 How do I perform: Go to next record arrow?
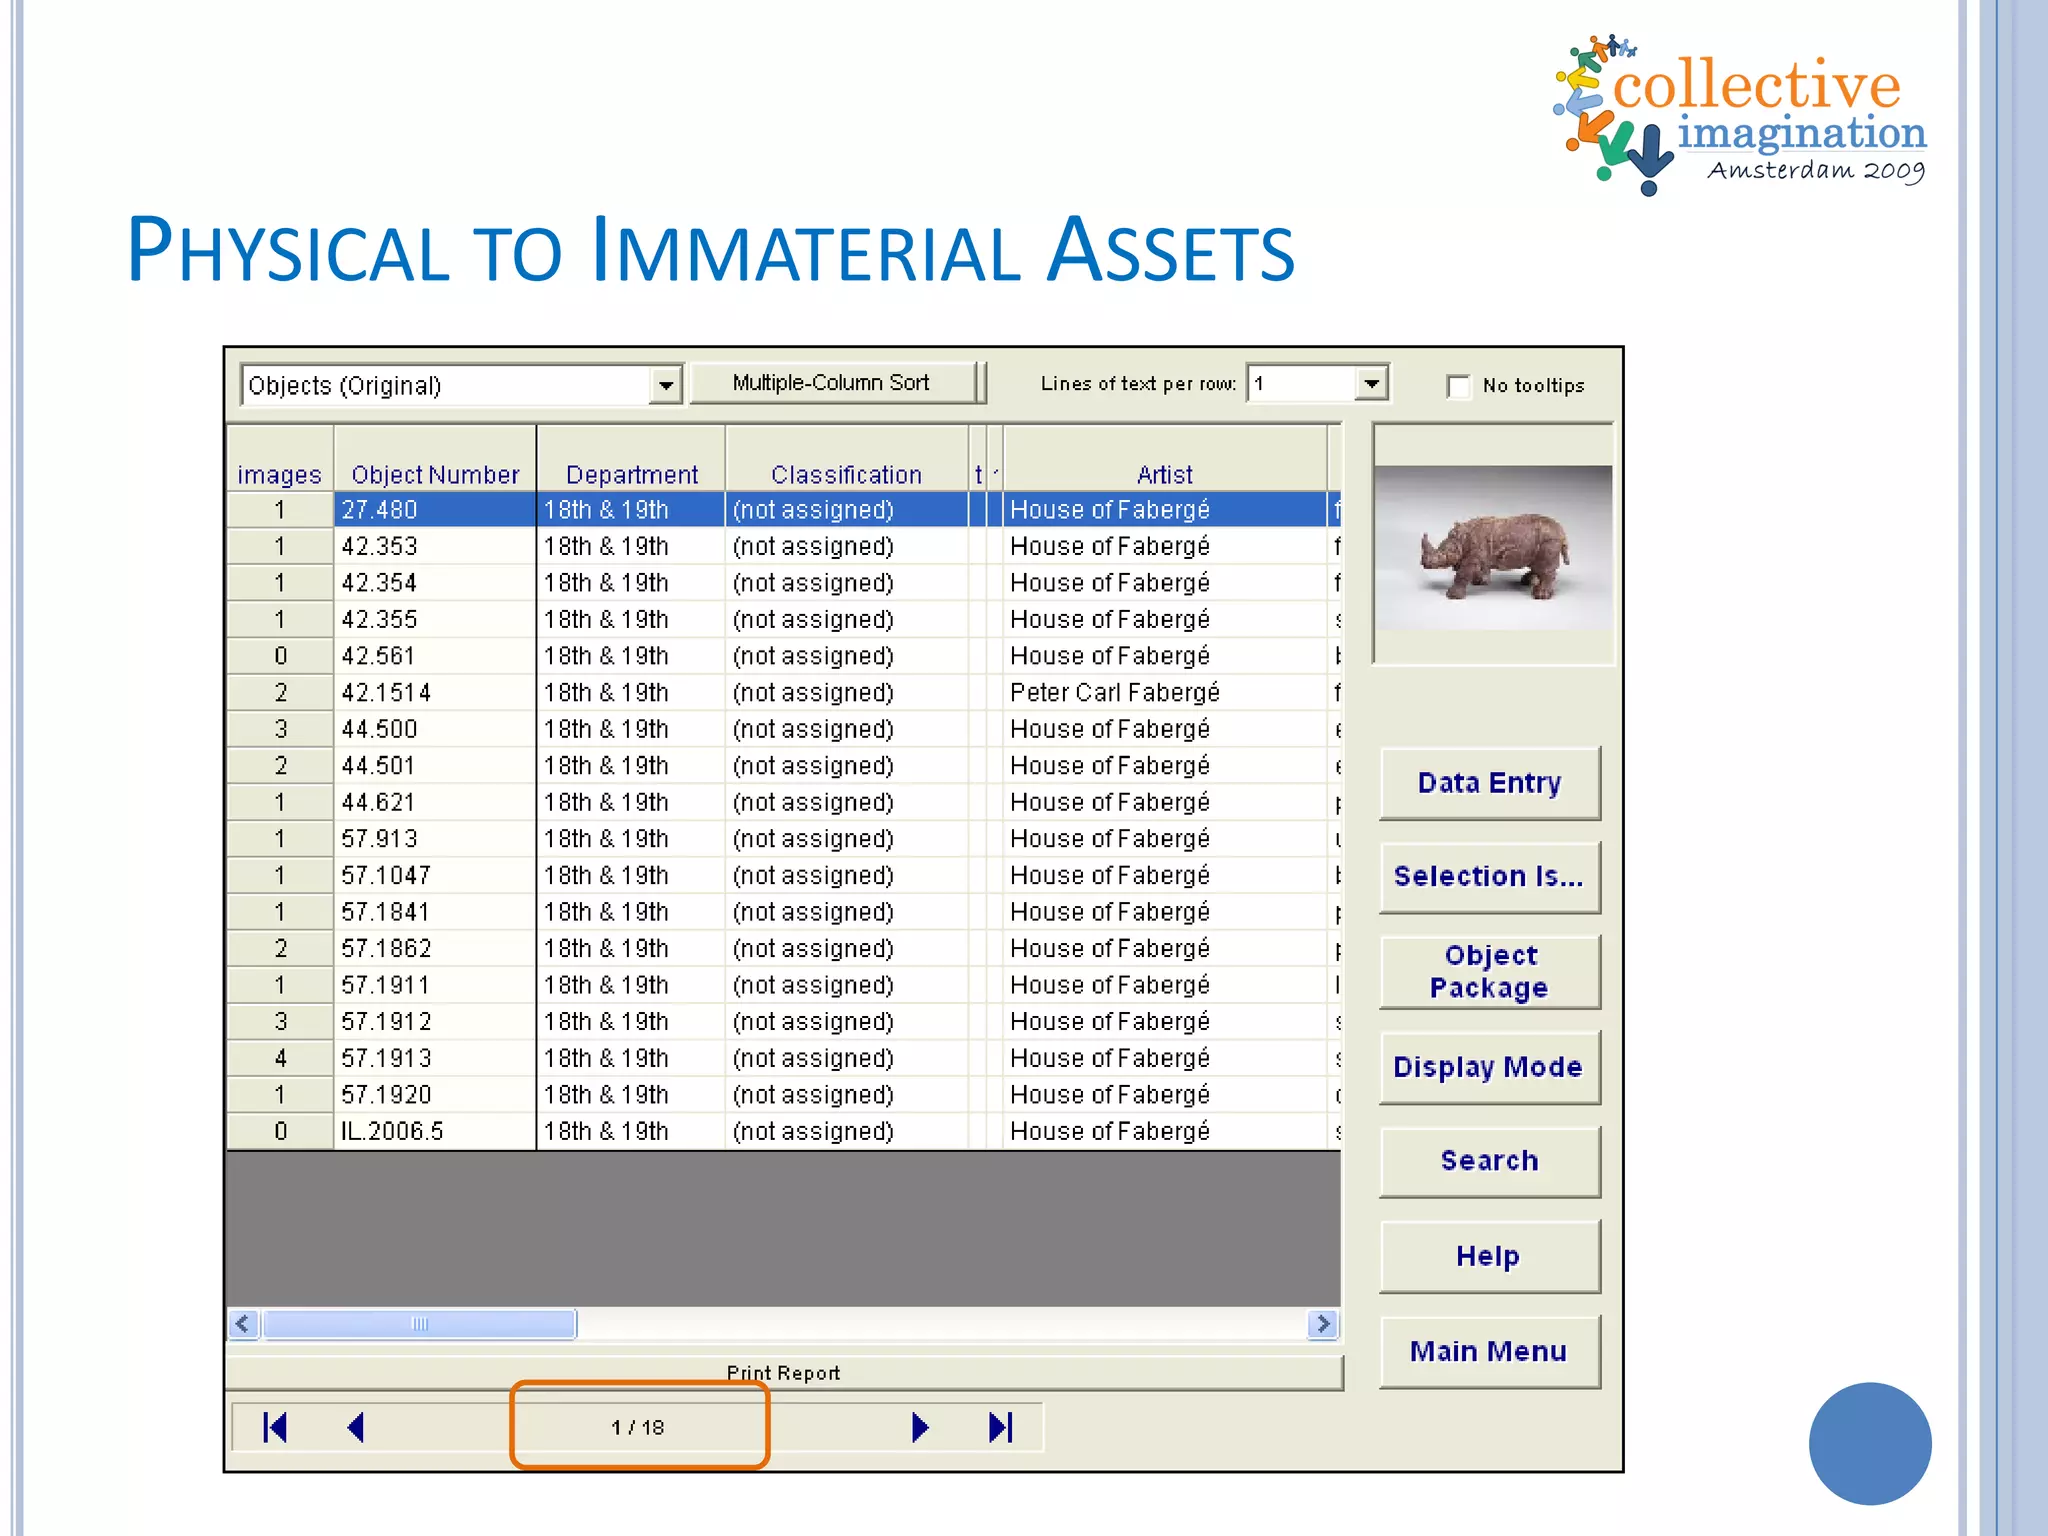(920, 1427)
